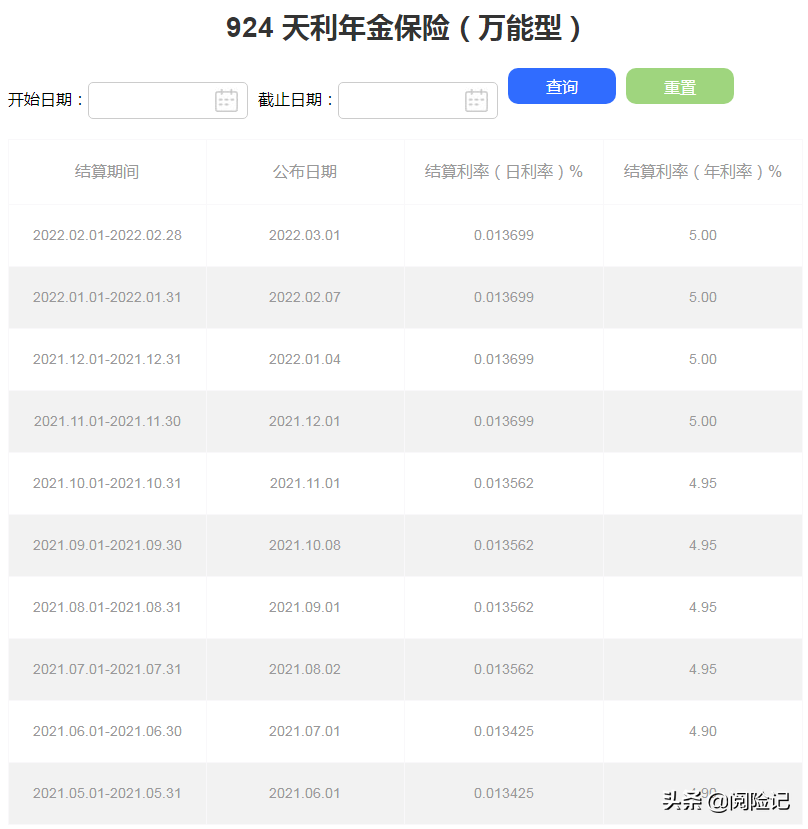Select publish date 2022.02.07
This screenshot has height=829, width=808.
(305, 297)
